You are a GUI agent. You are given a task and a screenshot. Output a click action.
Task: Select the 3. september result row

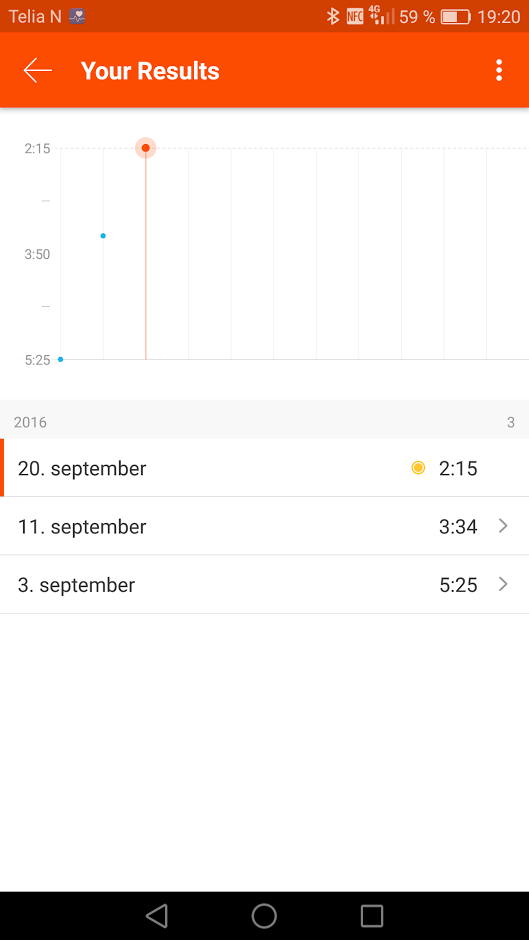pyautogui.click(x=264, y=584)
